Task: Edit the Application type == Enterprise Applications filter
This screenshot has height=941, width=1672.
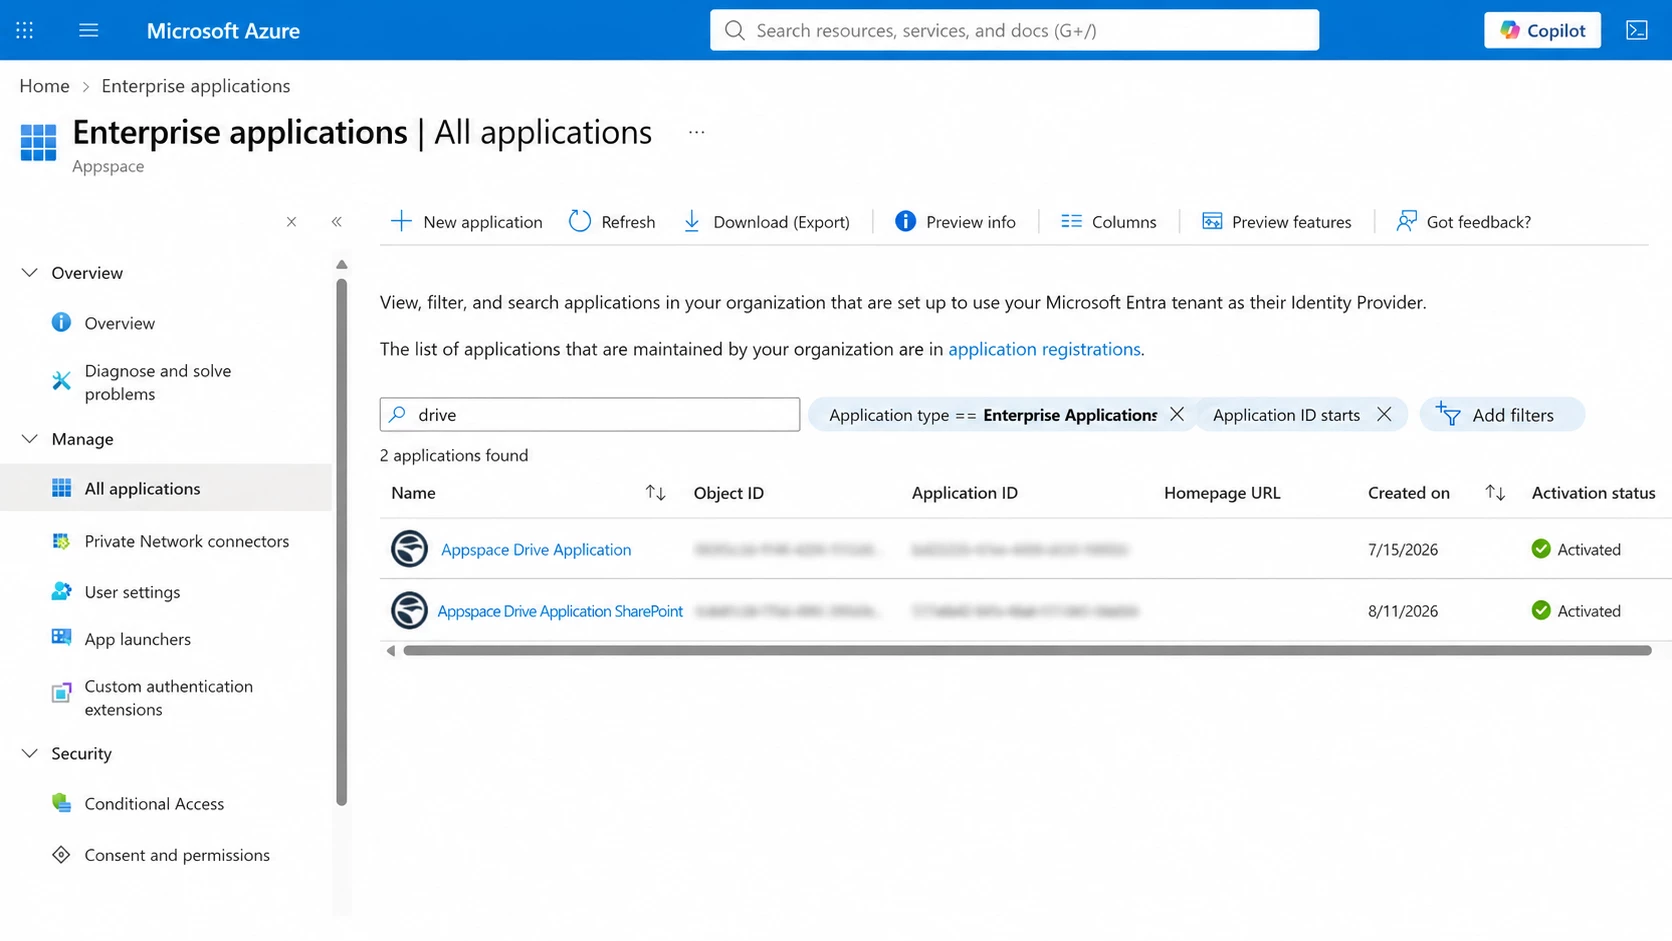Action: pos(992,415)
